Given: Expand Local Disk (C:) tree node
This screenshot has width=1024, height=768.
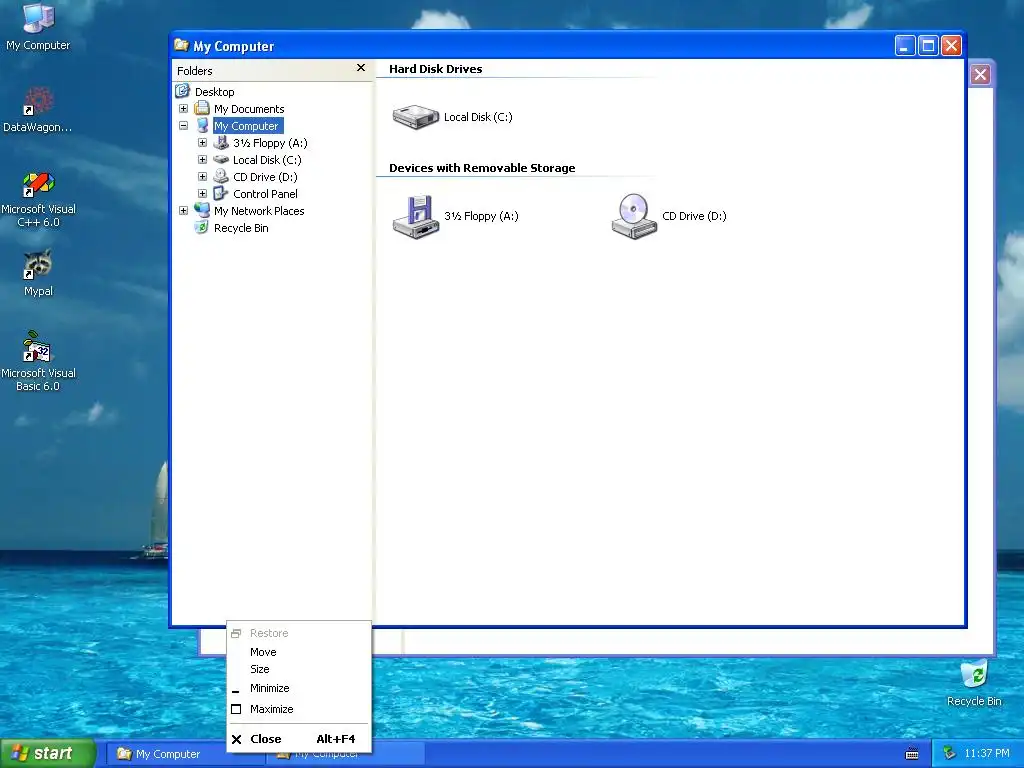Looking at the screenshot, I should point(202,159).
